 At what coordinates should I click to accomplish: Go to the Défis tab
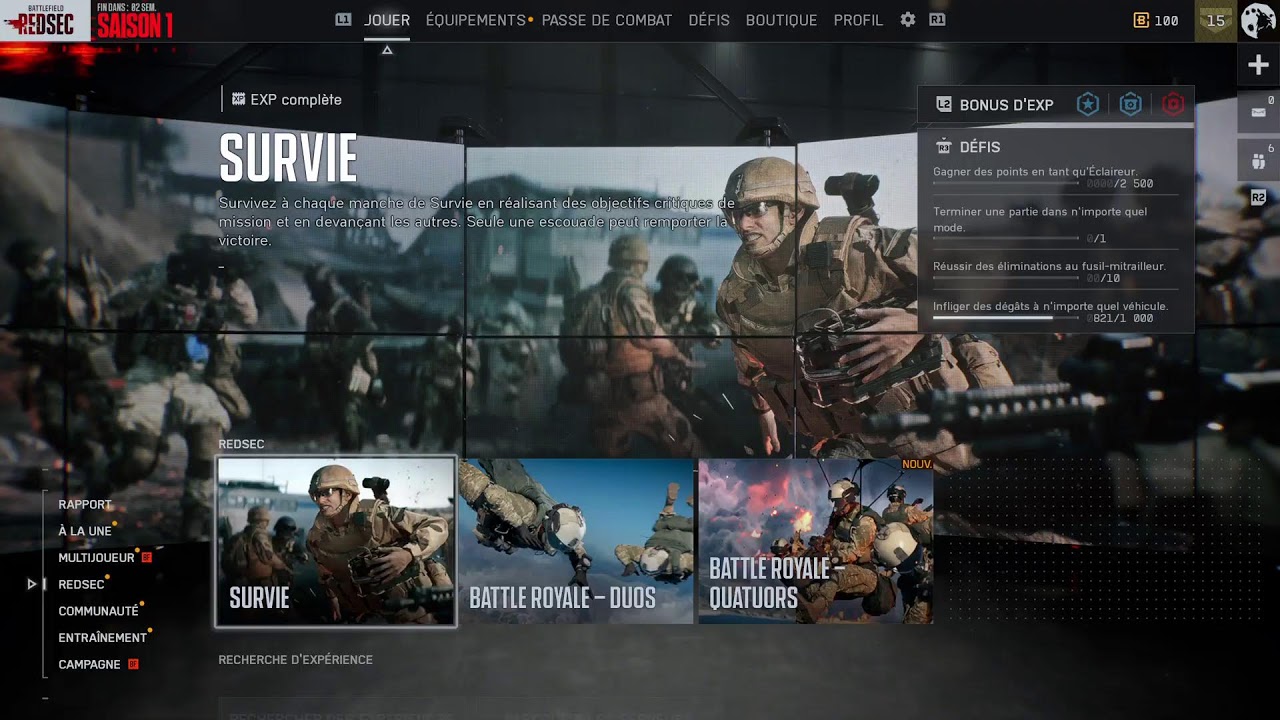[709, 20]
